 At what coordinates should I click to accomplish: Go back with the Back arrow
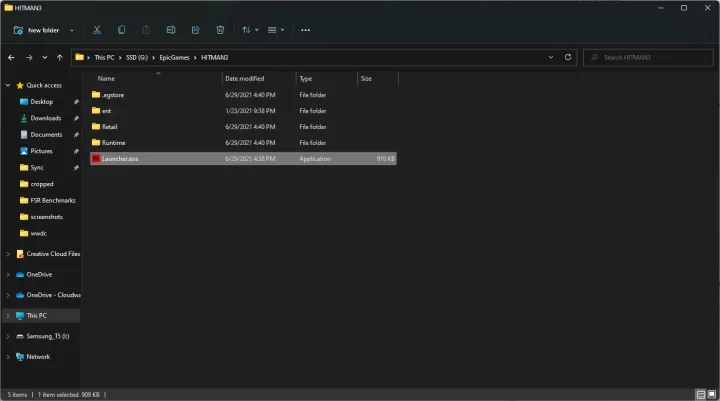pos(11,57)
